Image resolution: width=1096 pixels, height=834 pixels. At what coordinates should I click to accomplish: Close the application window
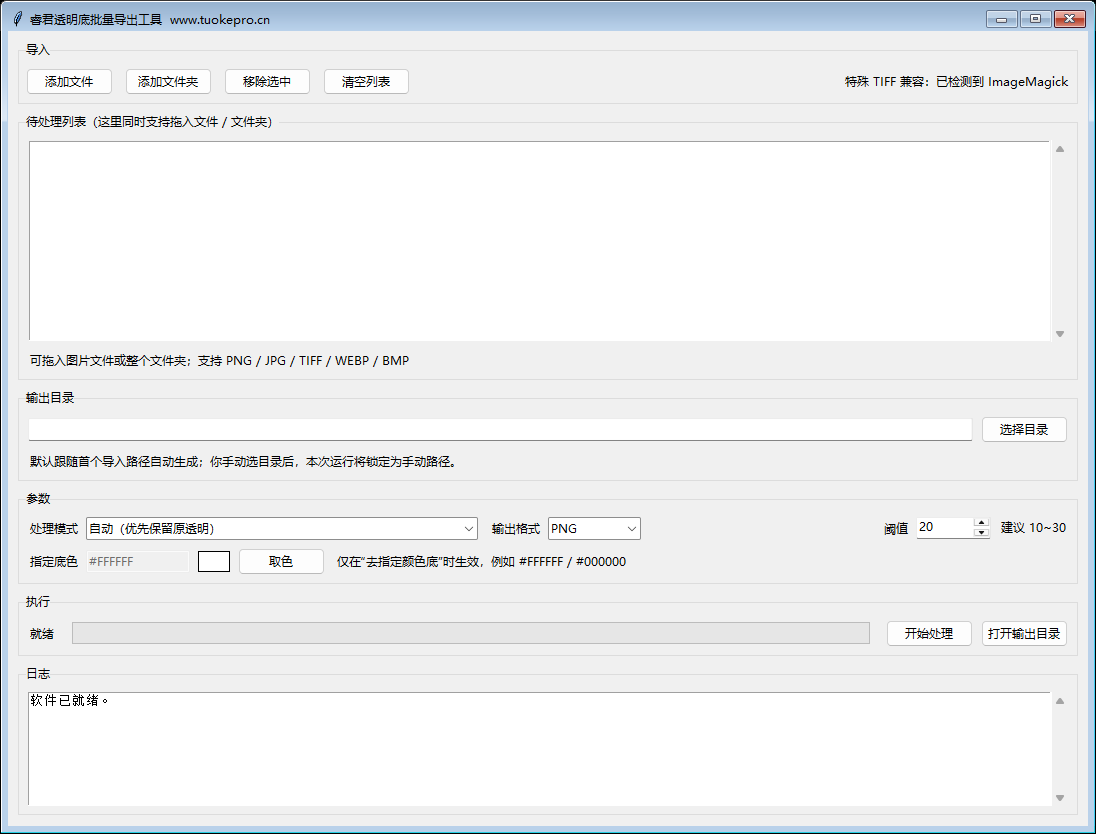pos(1069,19)
